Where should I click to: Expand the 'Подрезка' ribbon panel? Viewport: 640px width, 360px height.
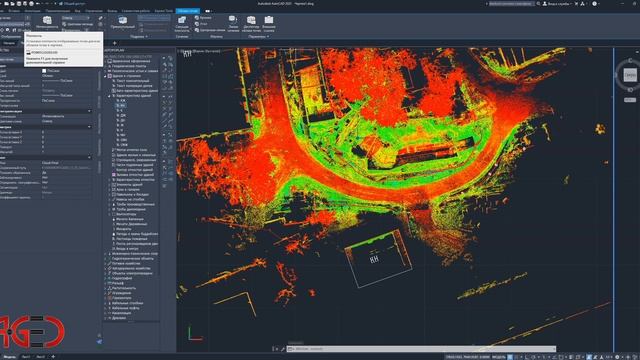(139, 37)
